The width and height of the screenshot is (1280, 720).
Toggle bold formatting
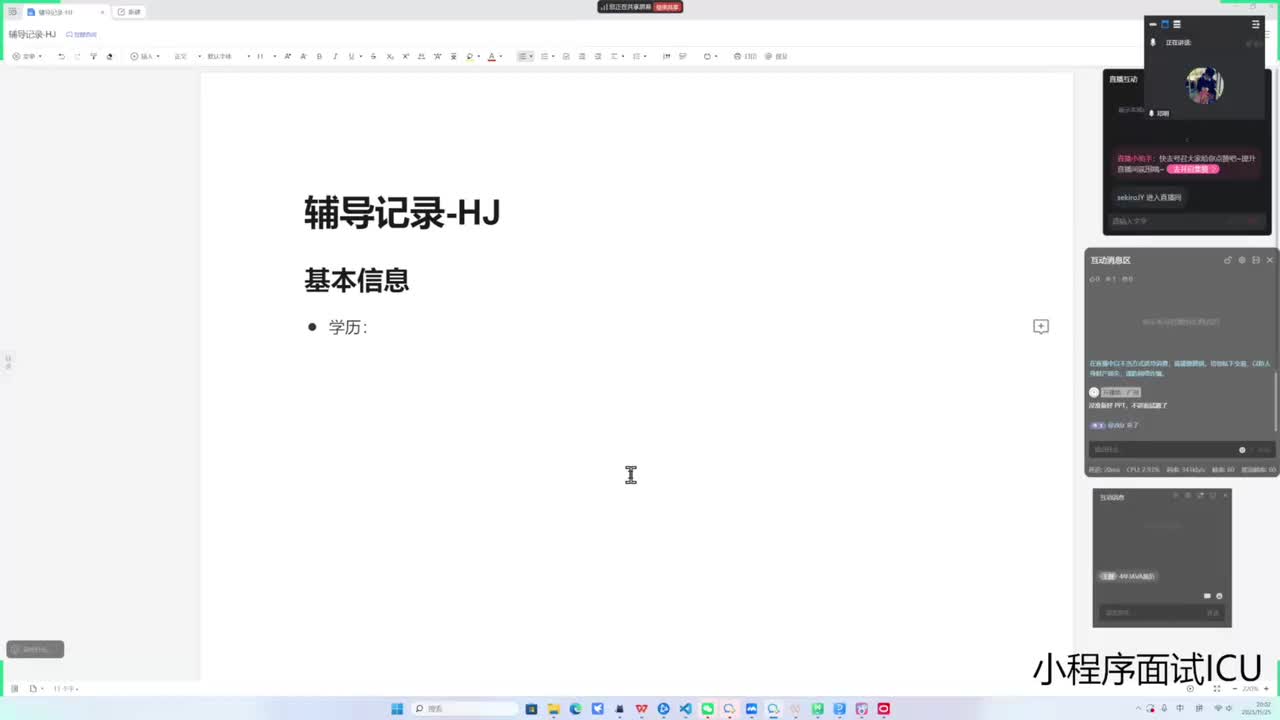point(319,56)
